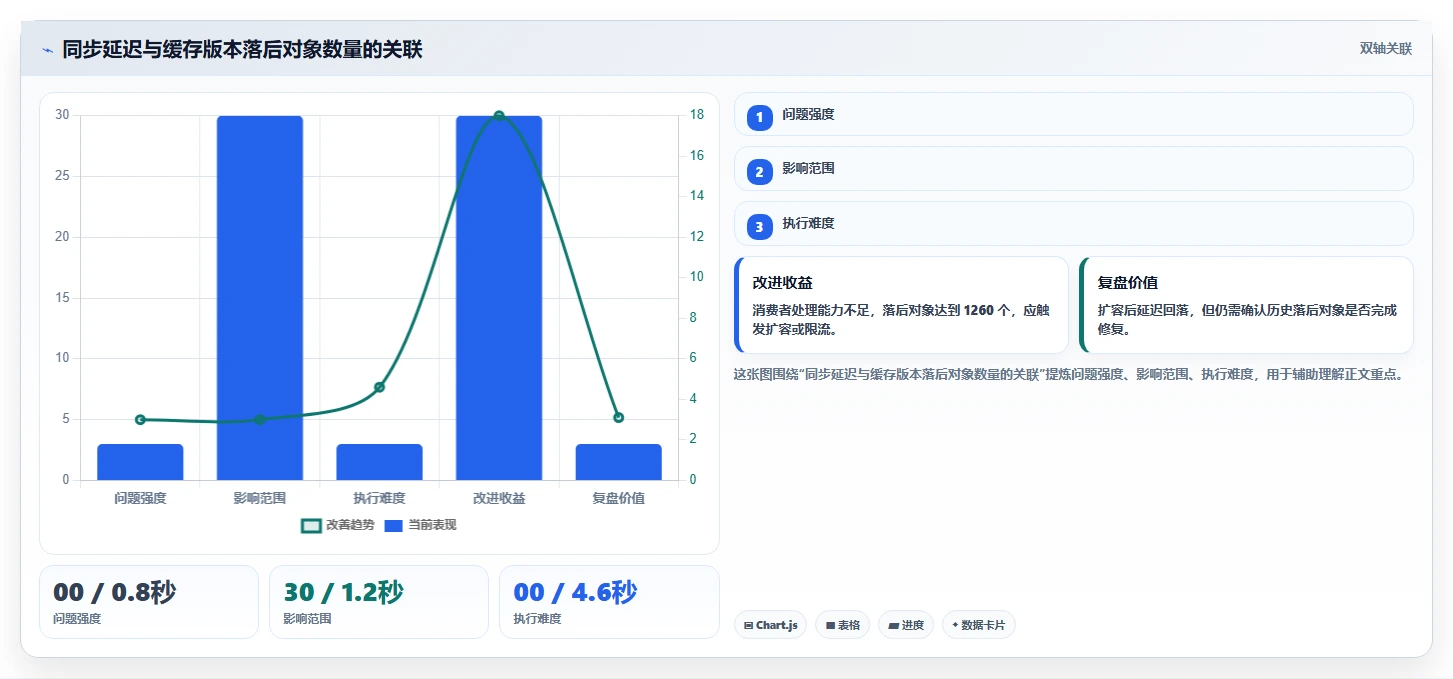The height and width of the screenshot is (679, 1453).
Task: Click the right axis value 10
Action: click(x=696, y=277)
